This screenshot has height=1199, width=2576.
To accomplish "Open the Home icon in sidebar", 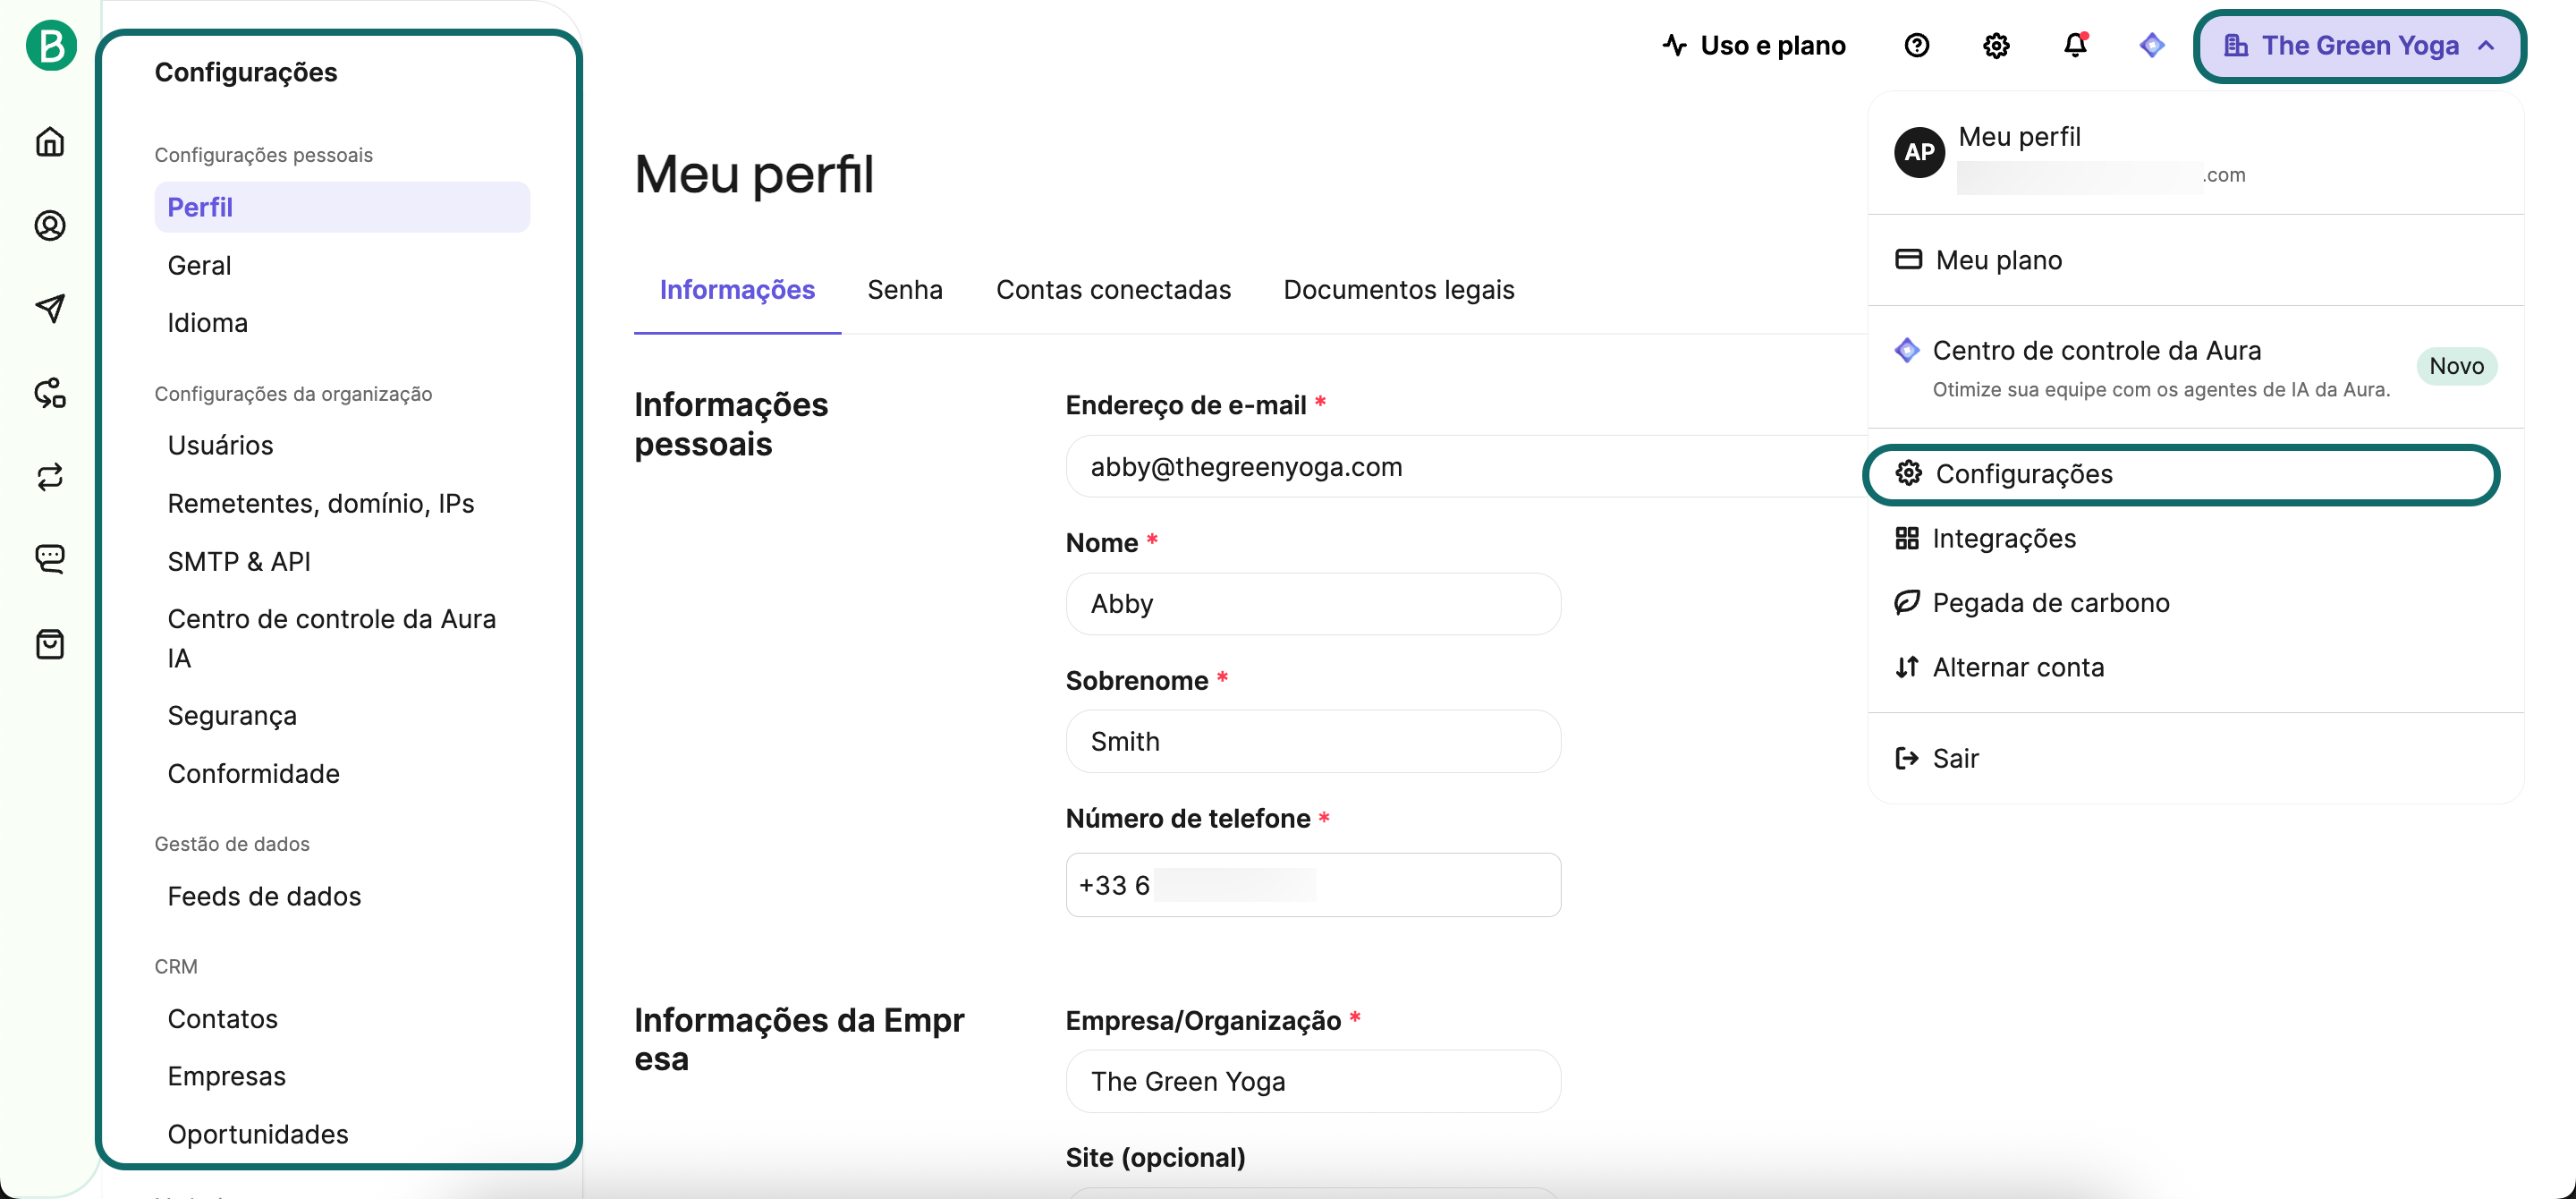I will 50,142.
